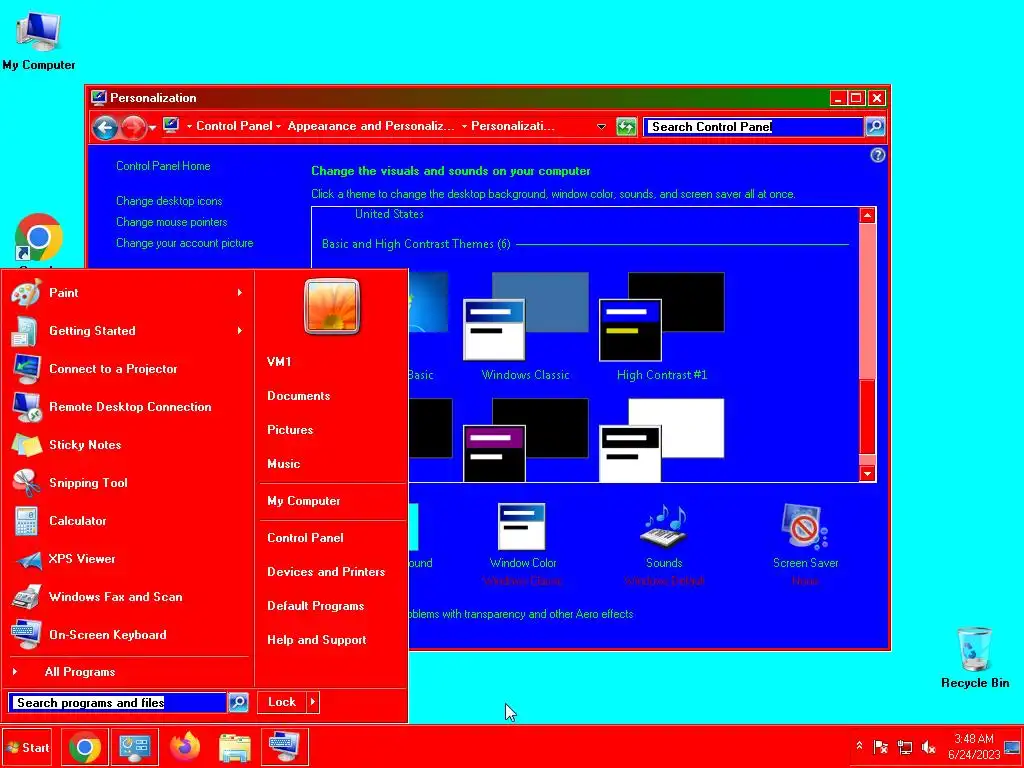Open Paint from the Start menu
The width and height of the screenshot is (1024, 768).
pyautogui.click(x=127, y=293)
